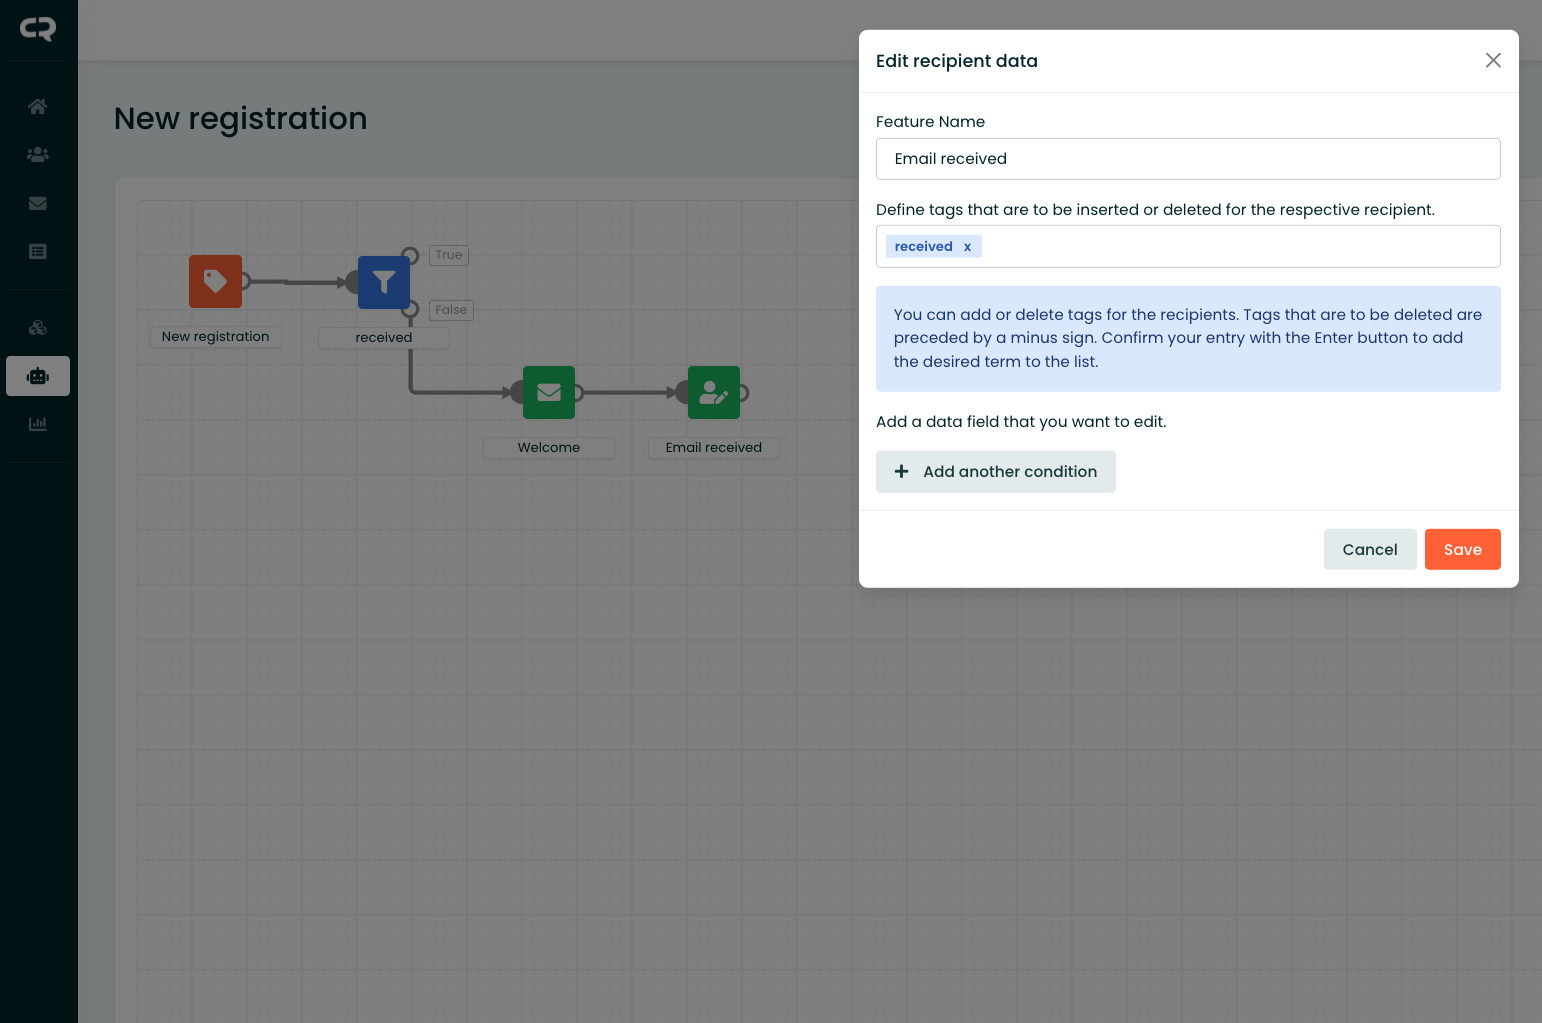Viewport: 1542px width, 1023px height.
Task: Remove the 'received' tag with x
Action: tap(967, 247)
